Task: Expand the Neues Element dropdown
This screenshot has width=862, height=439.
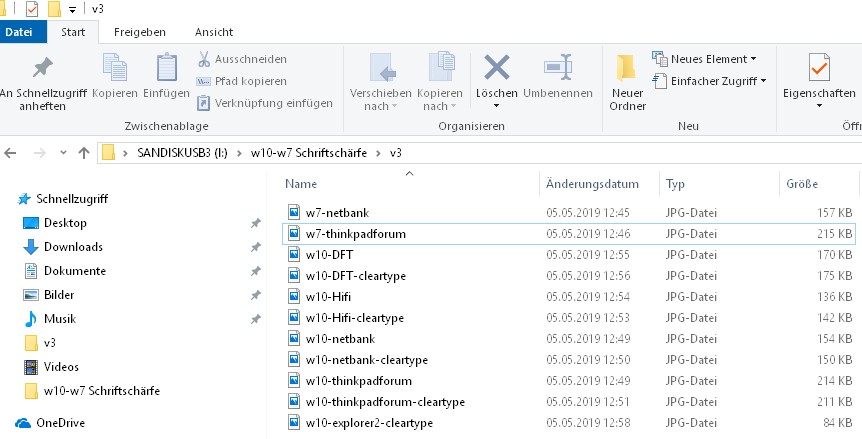Action: [x=704, y=59]
